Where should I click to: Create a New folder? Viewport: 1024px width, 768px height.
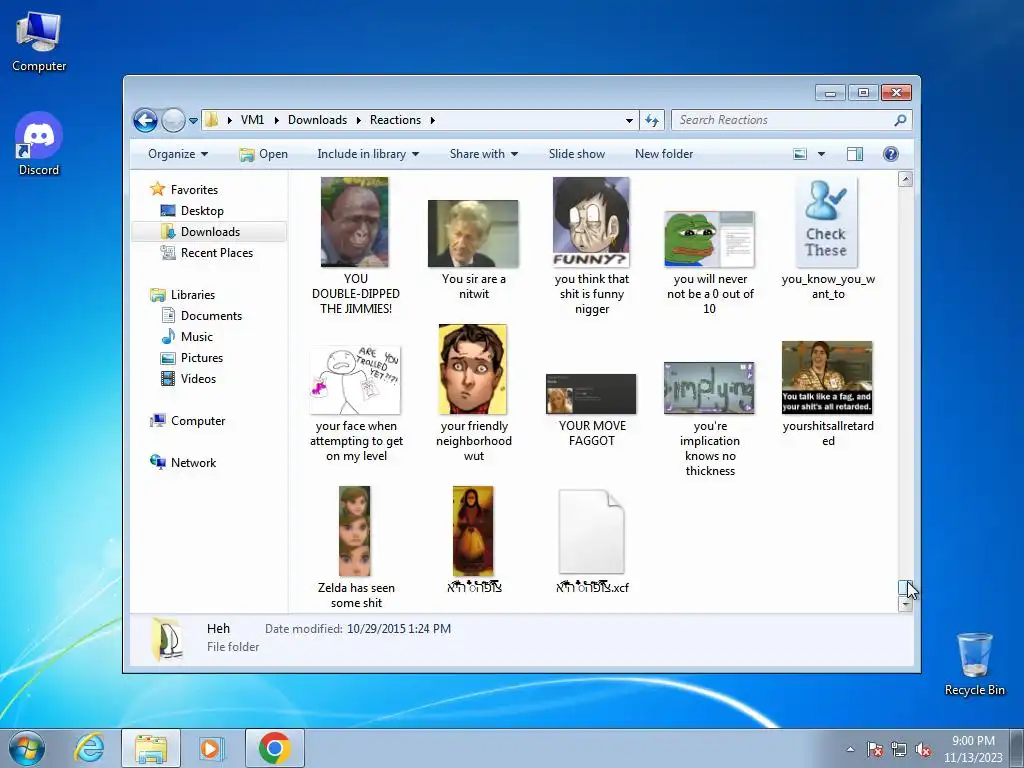(x=664, y=154)
